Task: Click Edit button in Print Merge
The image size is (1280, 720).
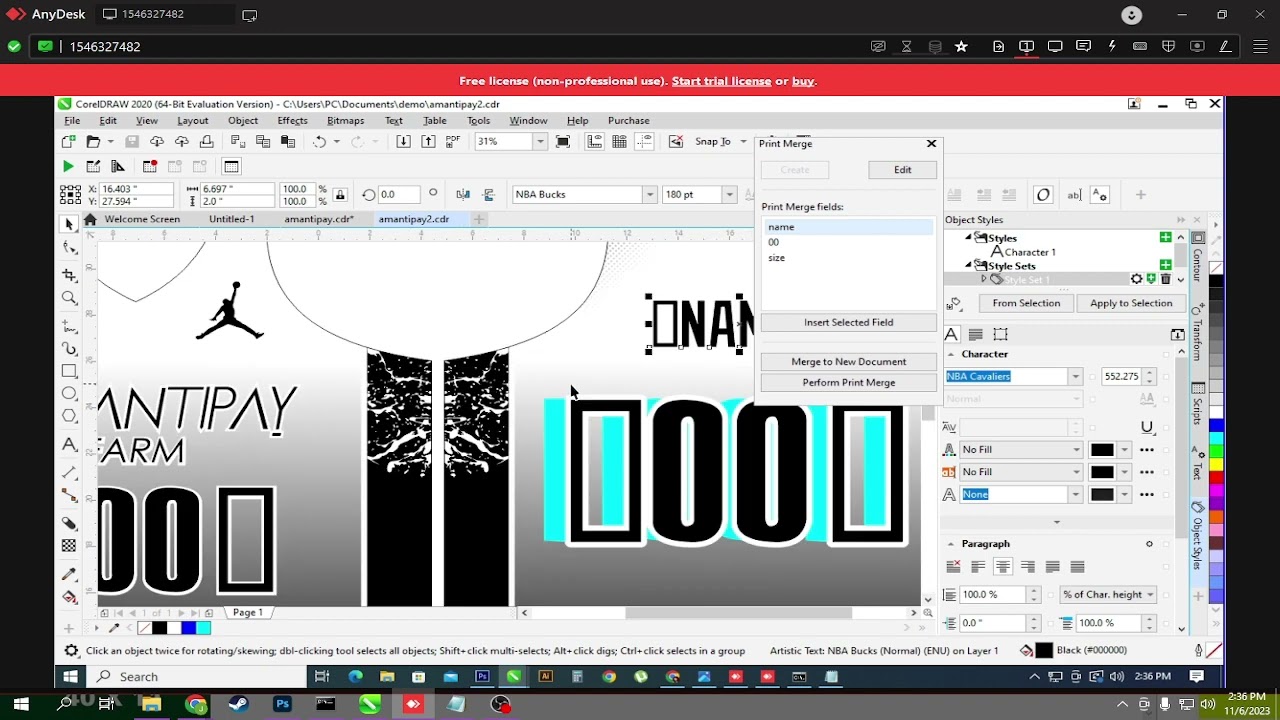Action: 903,170
